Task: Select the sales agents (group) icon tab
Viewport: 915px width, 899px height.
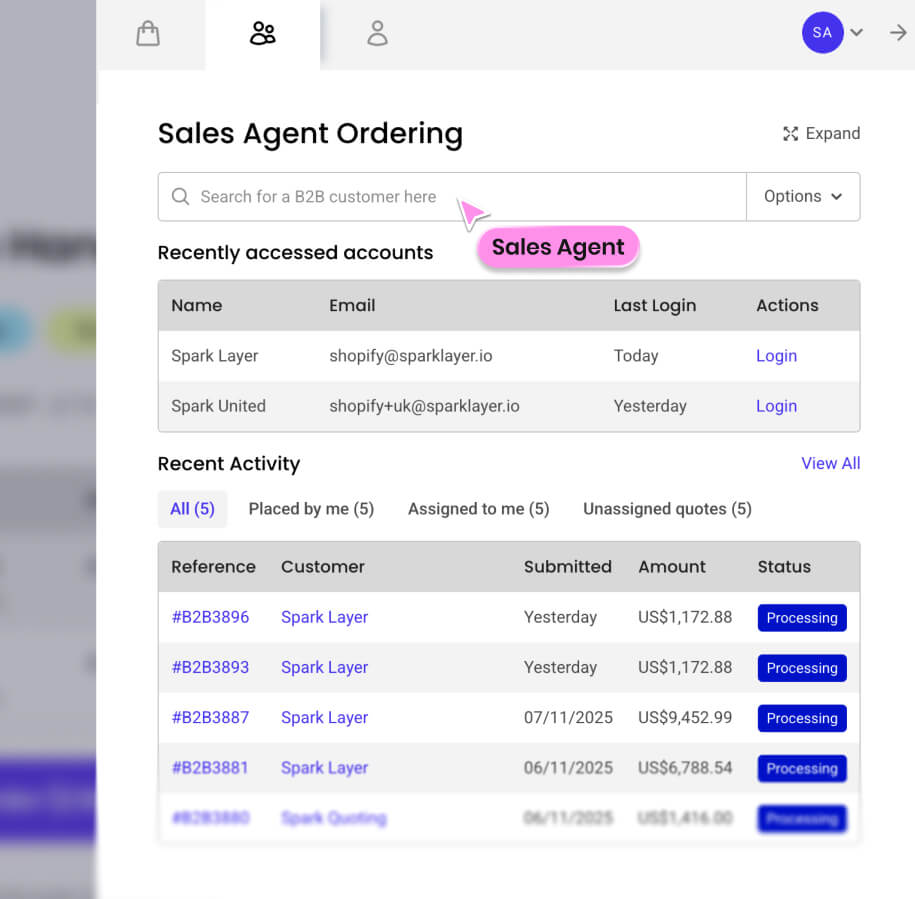Action: coord(262,33)
